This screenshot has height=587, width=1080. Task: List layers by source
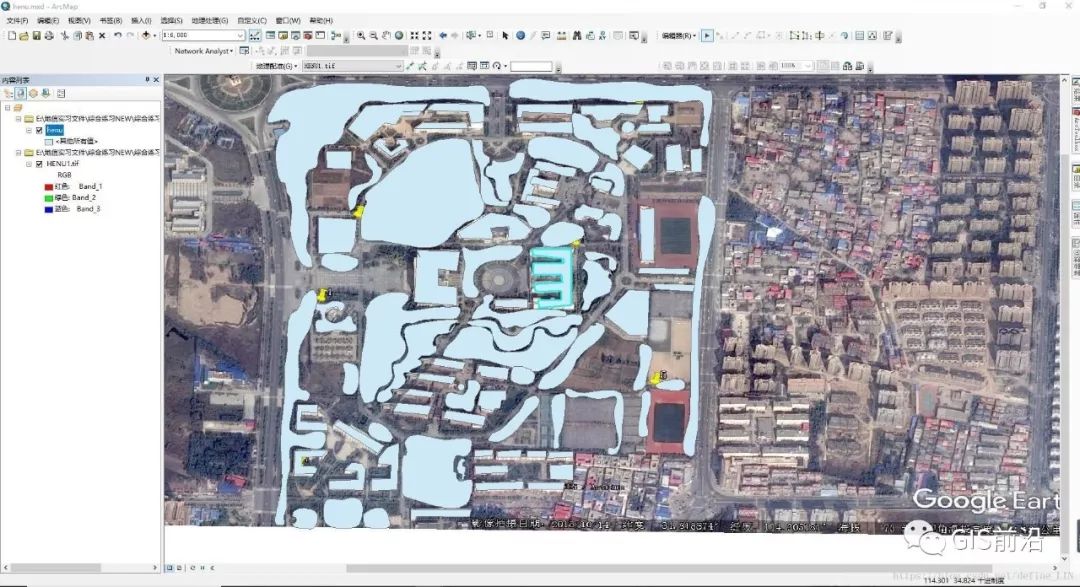[21, 93]
